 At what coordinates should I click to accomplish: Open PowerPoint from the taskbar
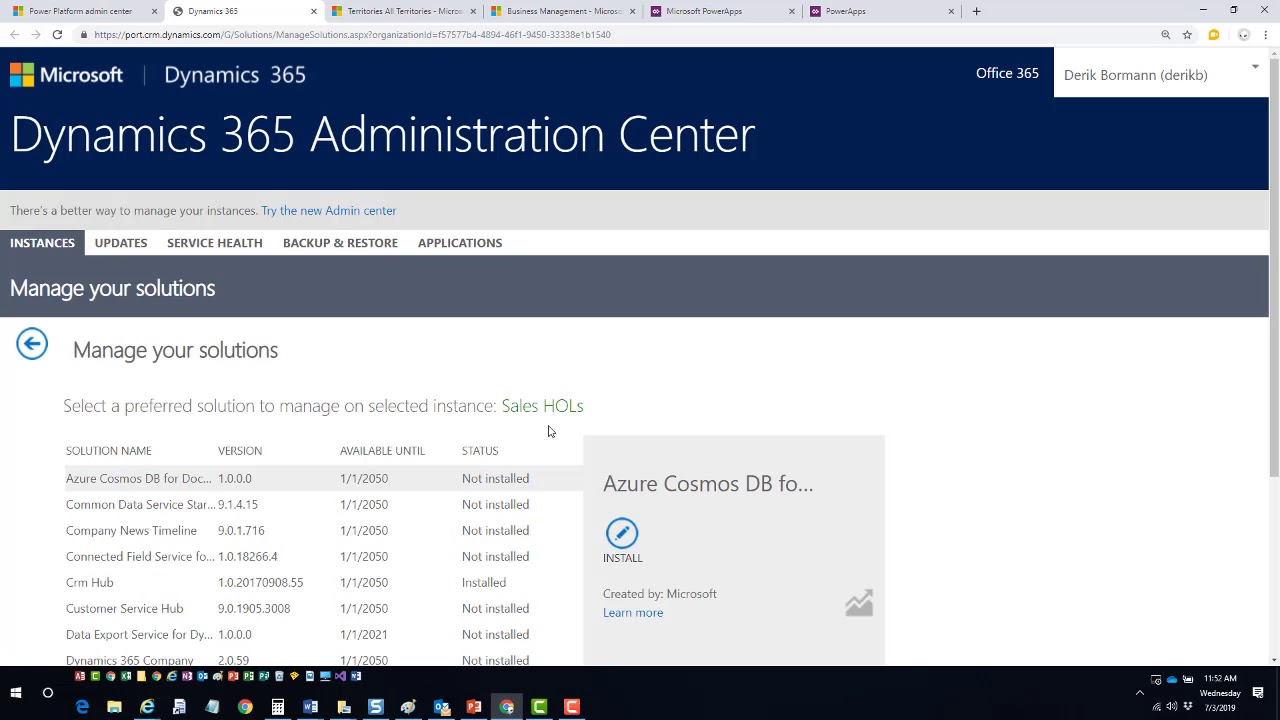[x=474, y=707]
